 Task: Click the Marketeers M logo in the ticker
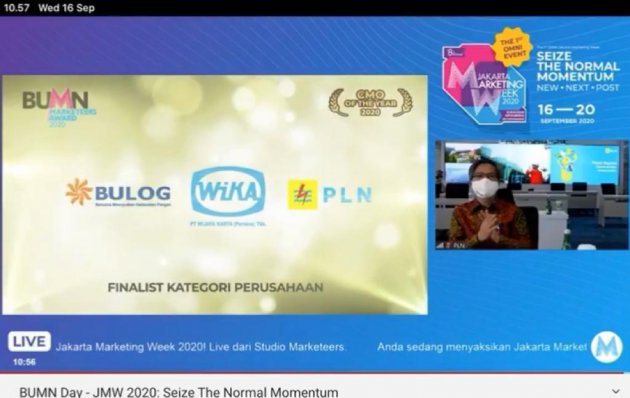[x=607, y=347]
